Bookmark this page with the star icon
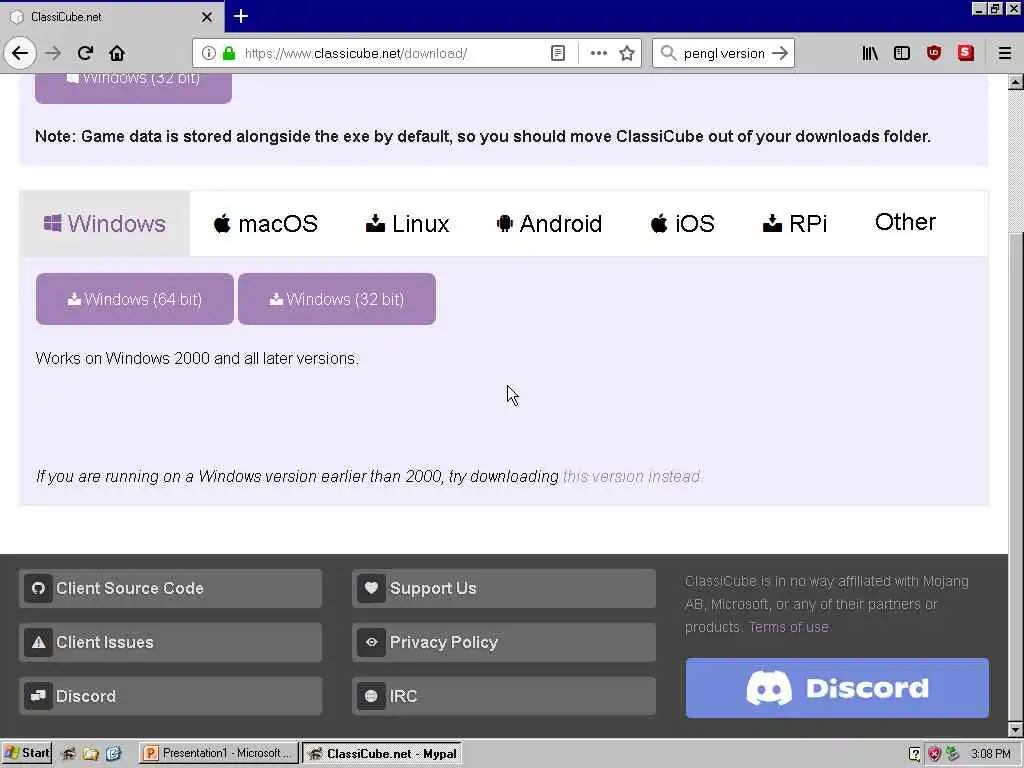The height and width of the screenshot is (768, 1024). coord(627,53)
